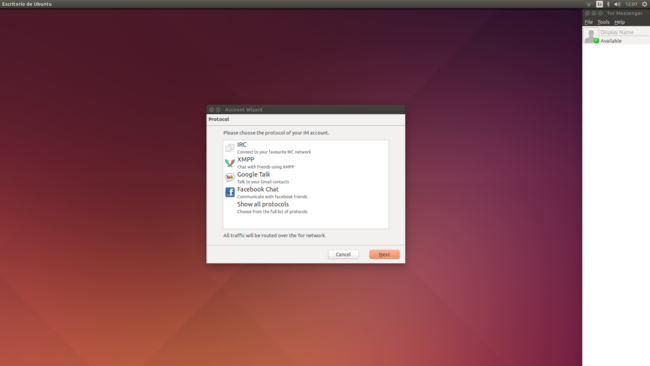Select the 'Talk to your Gmail contacts' text
The width and height of the screenshot is (650, 366).
263,182
